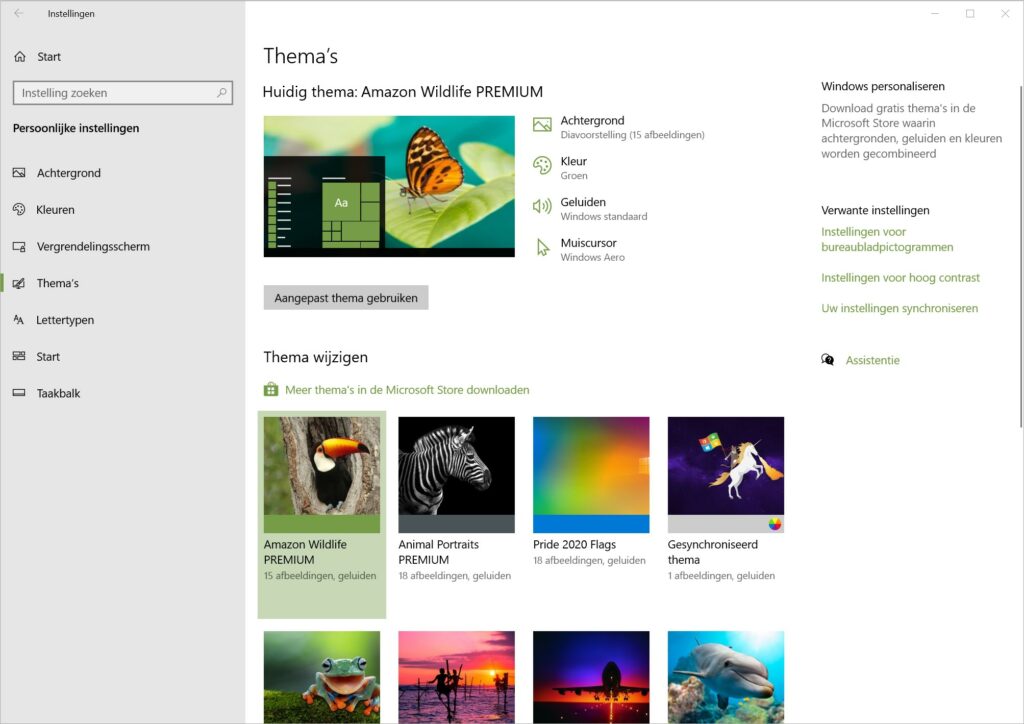
Task: Open the Start home icon in sidebar
Action: pos(20,57)
